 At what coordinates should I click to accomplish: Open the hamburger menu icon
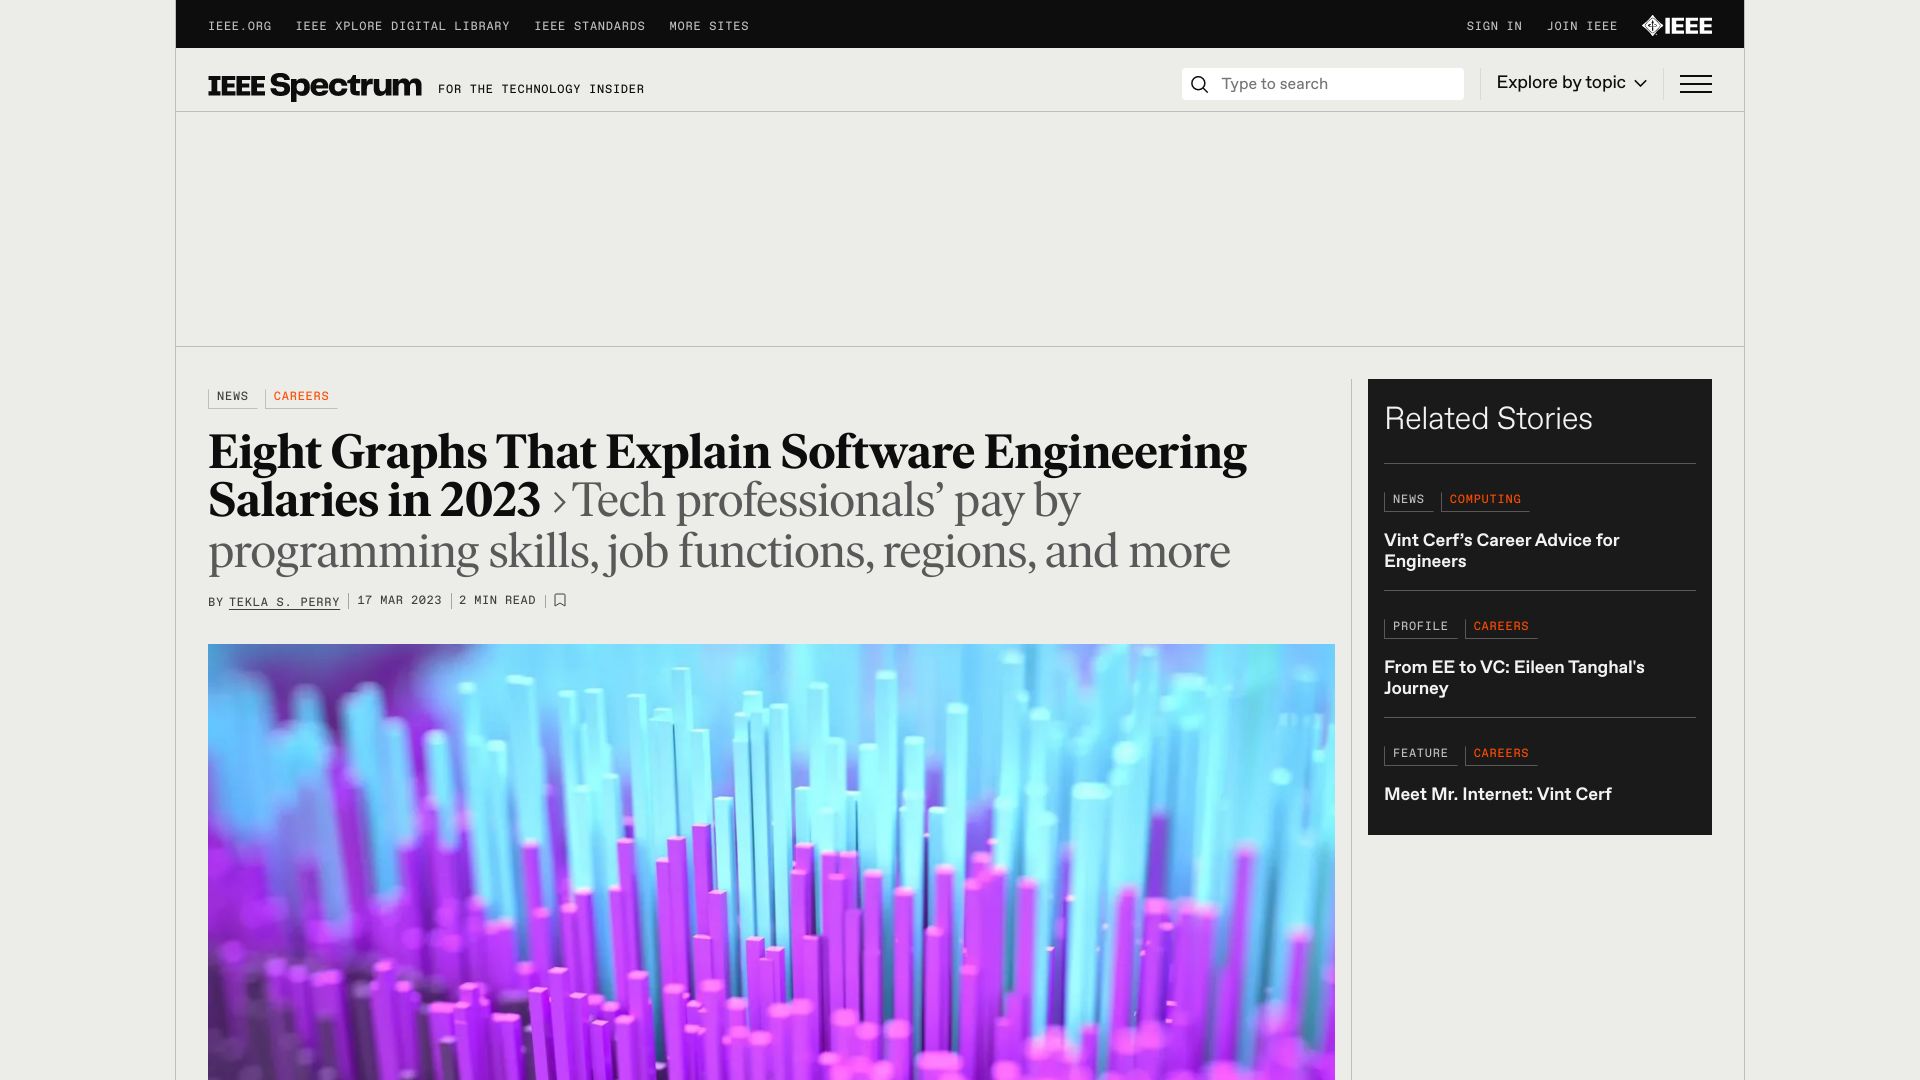point(1695,84)
